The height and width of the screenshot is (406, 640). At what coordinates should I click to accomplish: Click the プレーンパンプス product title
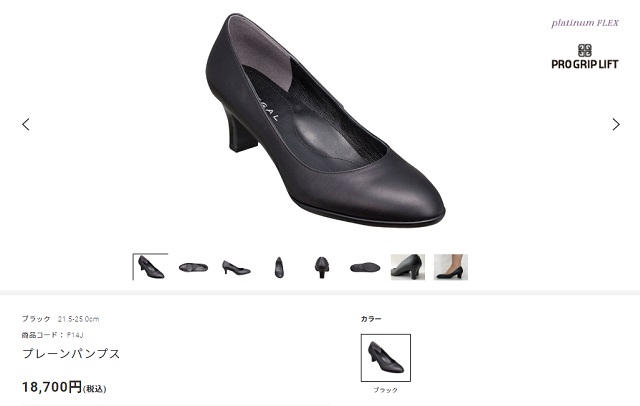click(71, 353)
